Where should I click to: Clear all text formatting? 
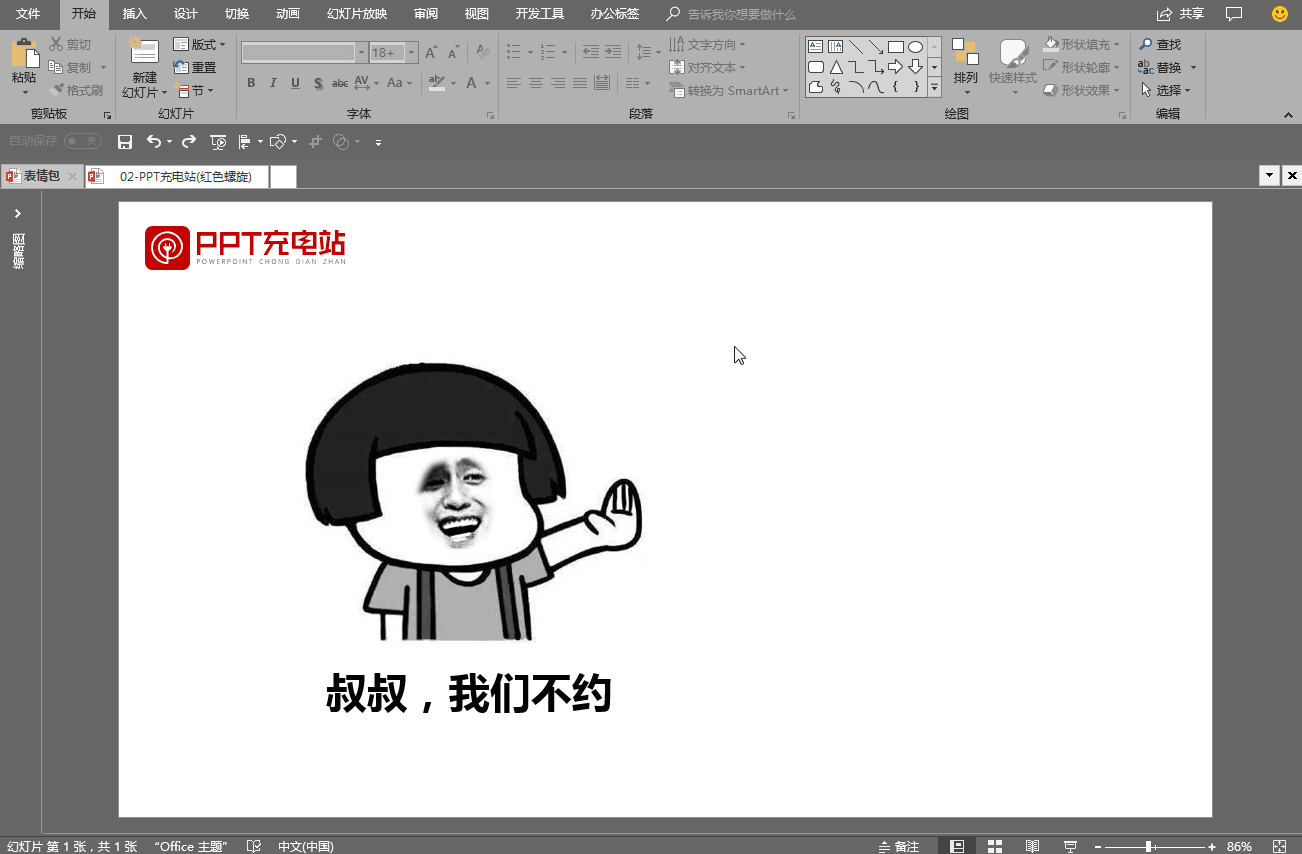[482, 52]
